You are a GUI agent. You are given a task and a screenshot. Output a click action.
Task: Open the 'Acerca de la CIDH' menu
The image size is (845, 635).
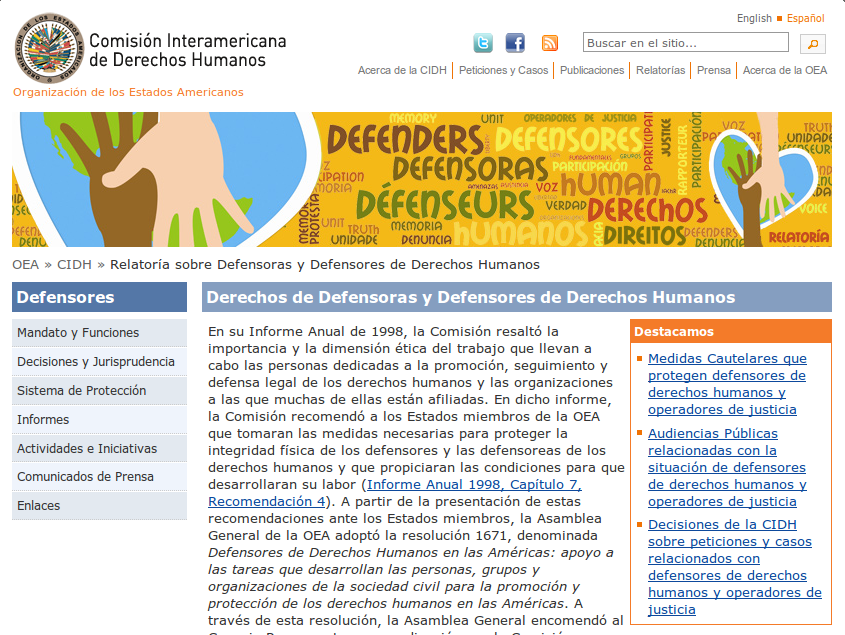point(403,70)
